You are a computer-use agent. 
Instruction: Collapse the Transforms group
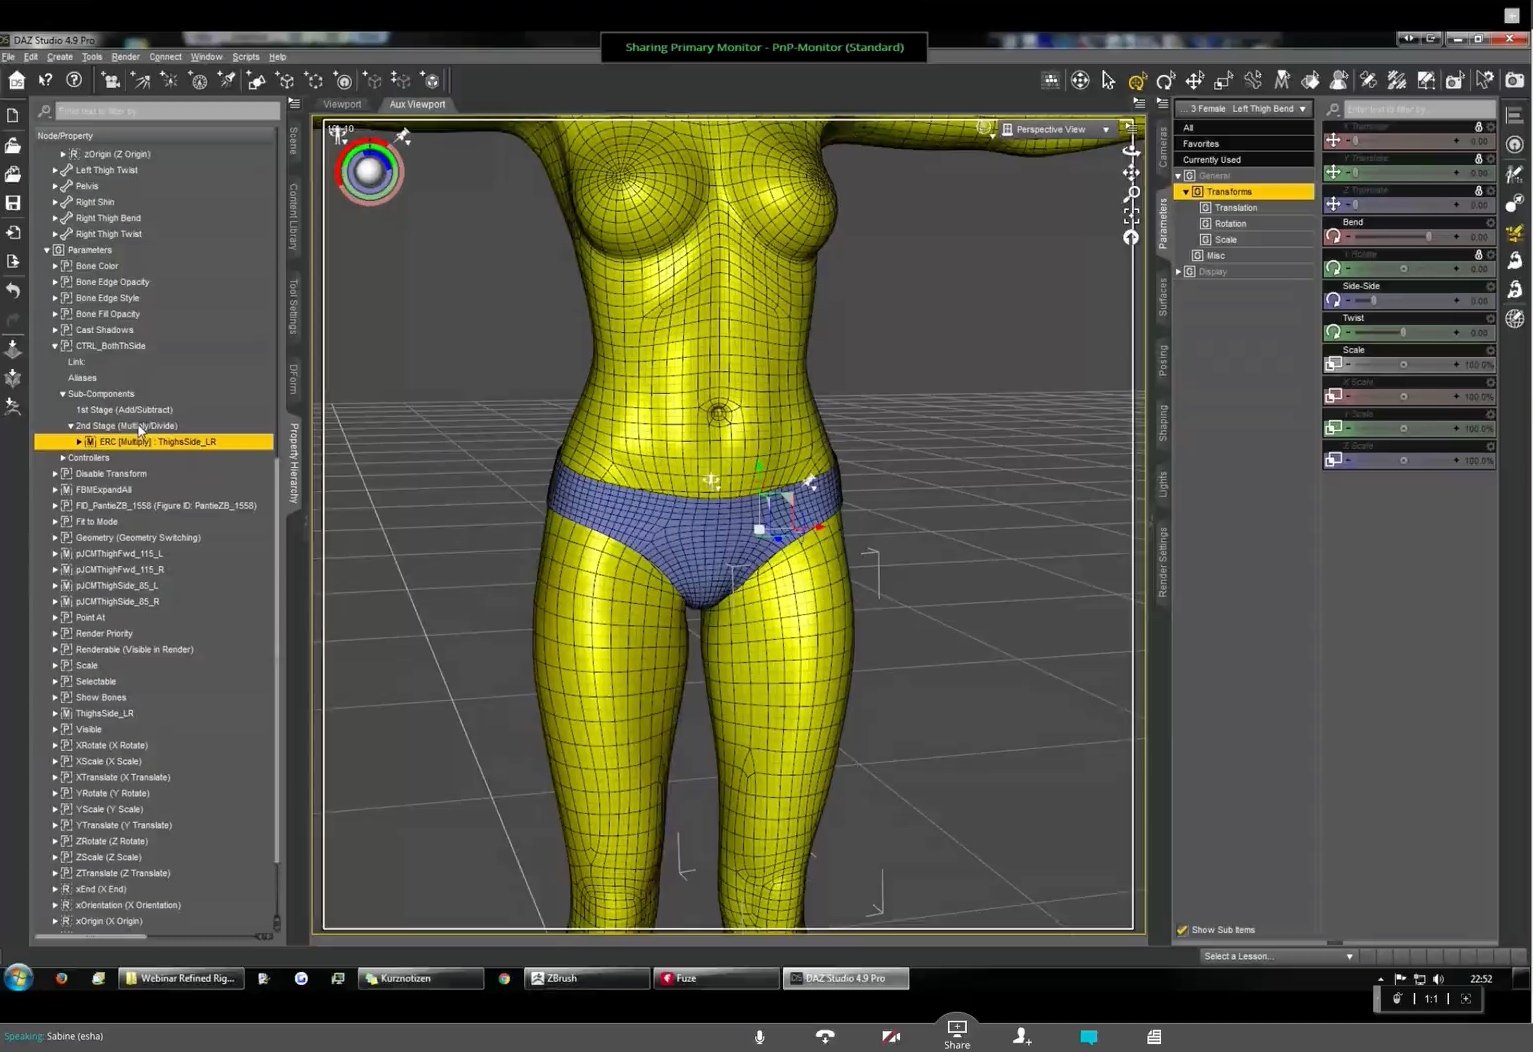(x=1186, y=192)
